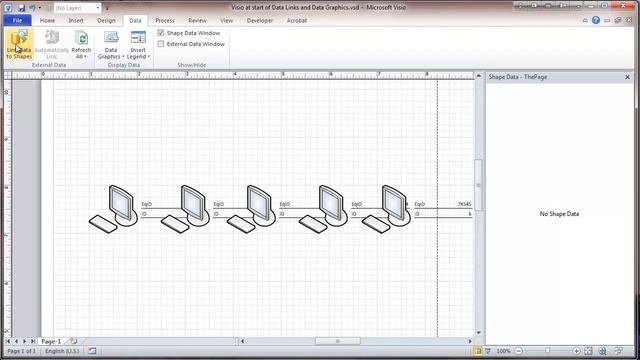Click the horizontal scrollbar left arrow

point(242,341)
